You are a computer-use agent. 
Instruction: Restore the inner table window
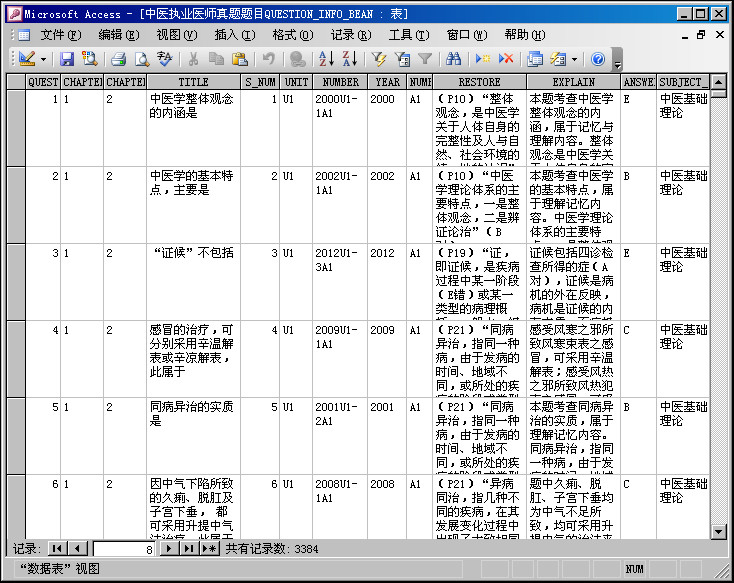[701, 35]
